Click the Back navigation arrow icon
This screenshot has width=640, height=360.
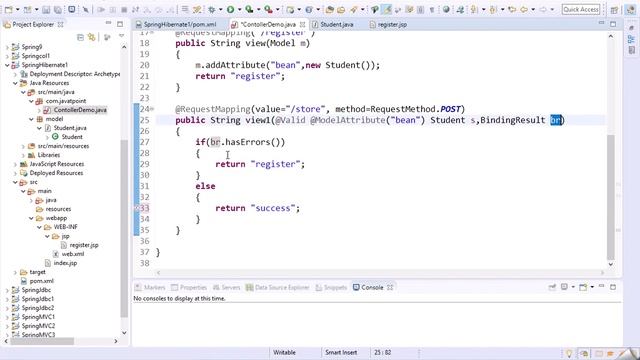(524, 9)
